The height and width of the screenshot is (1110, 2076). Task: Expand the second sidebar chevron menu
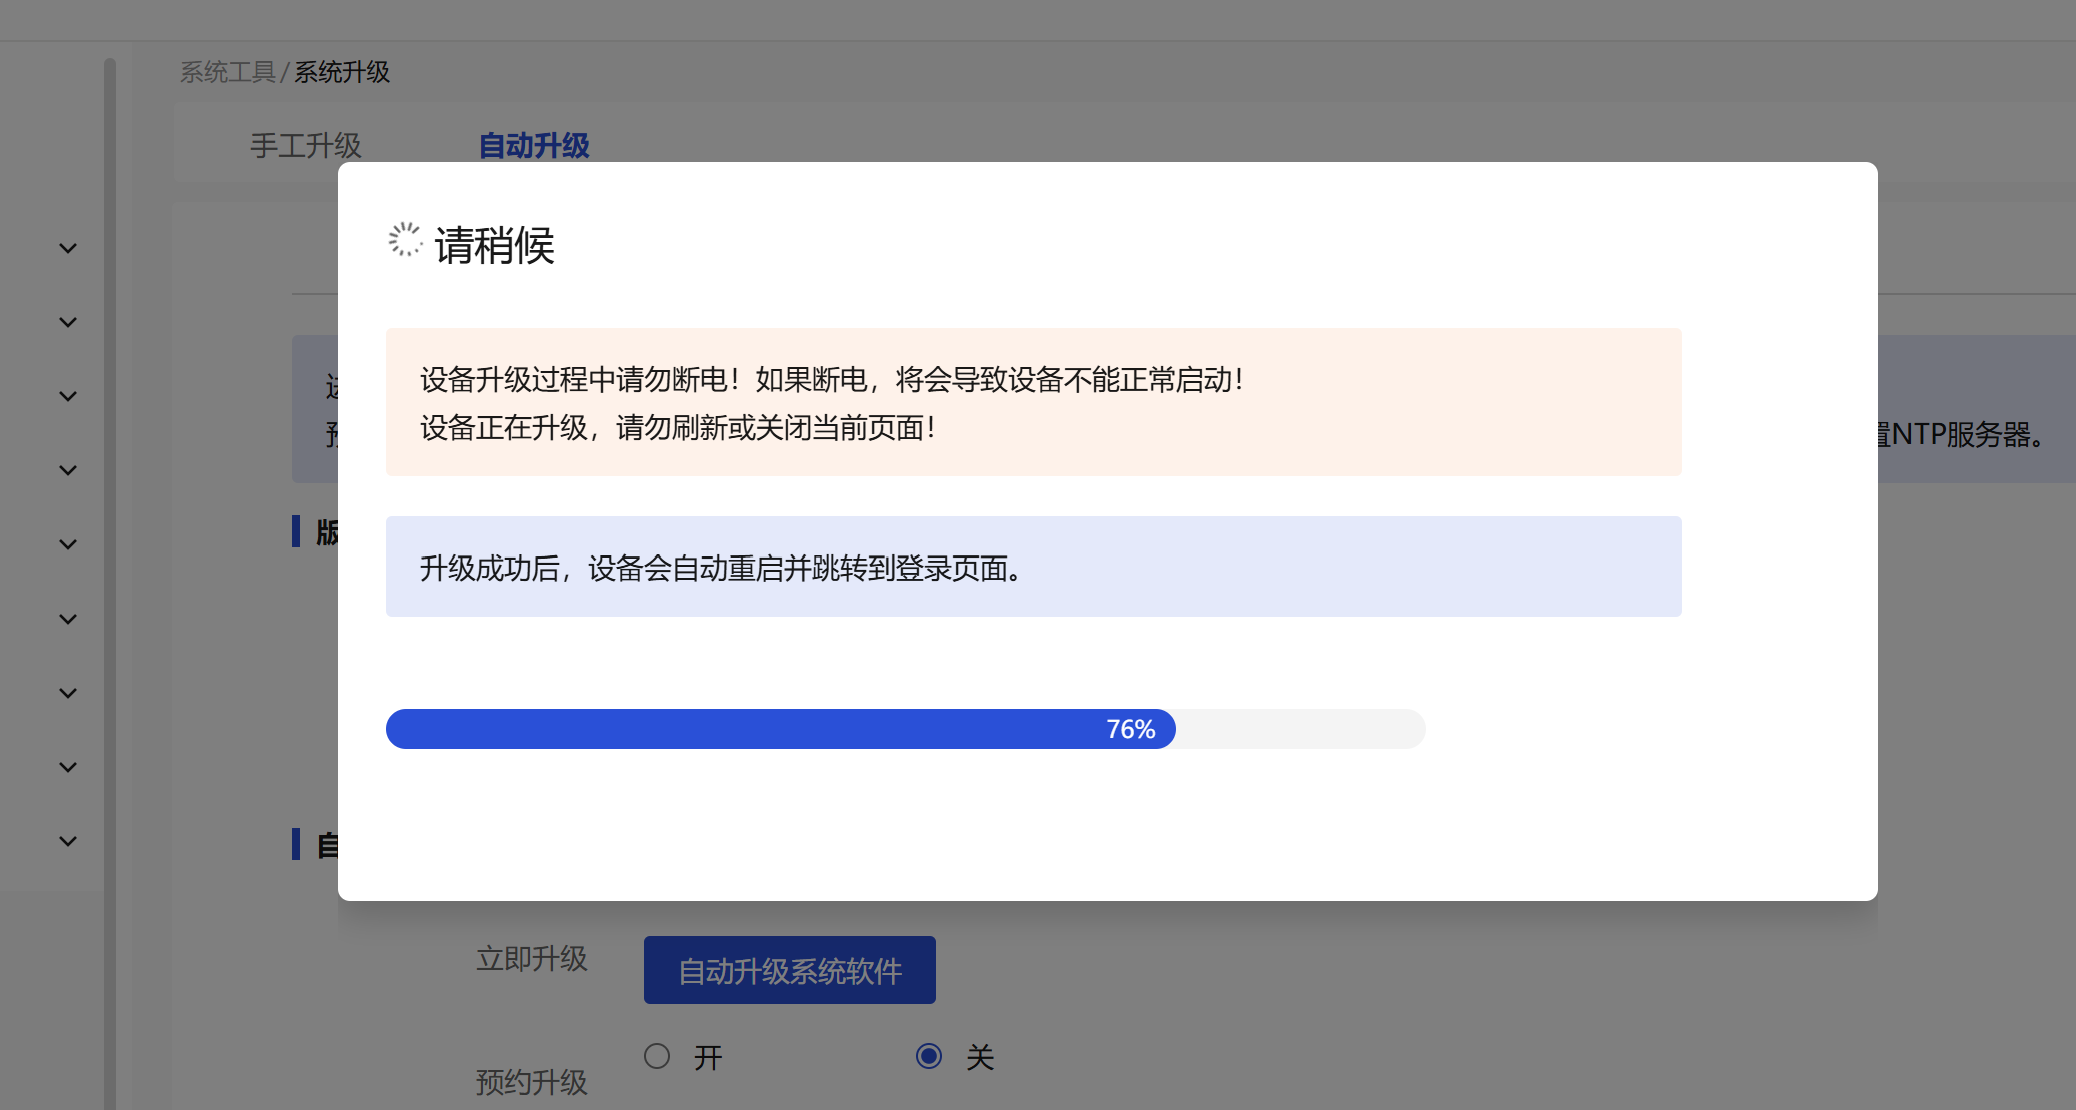(68, 322)
